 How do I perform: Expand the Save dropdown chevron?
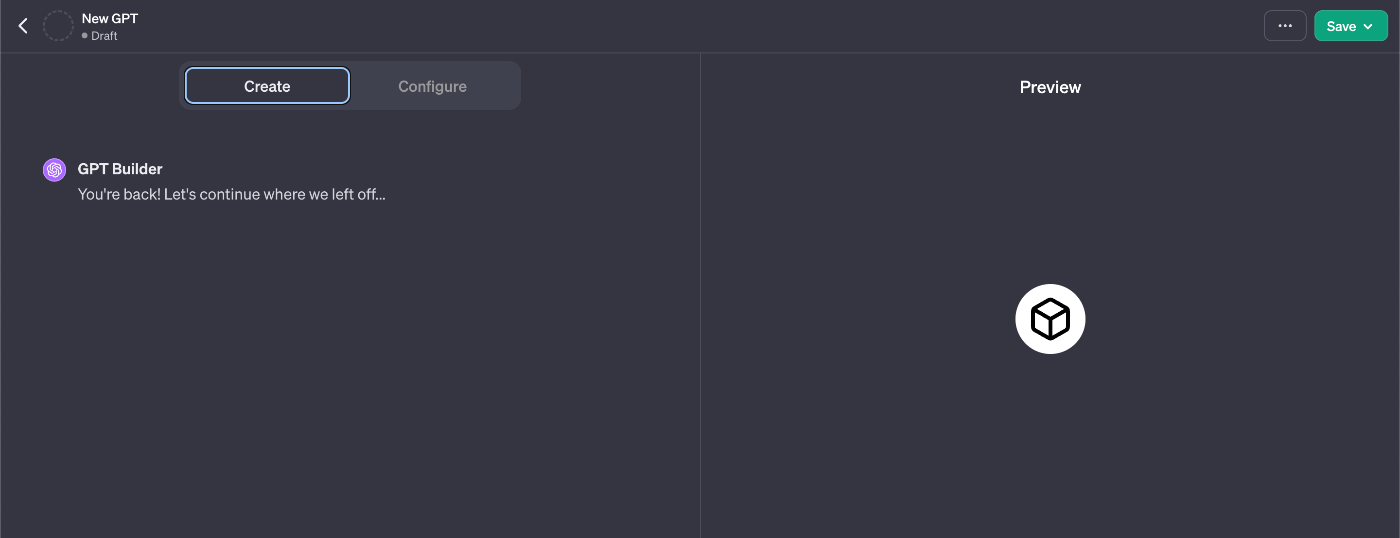point(1368,27)
